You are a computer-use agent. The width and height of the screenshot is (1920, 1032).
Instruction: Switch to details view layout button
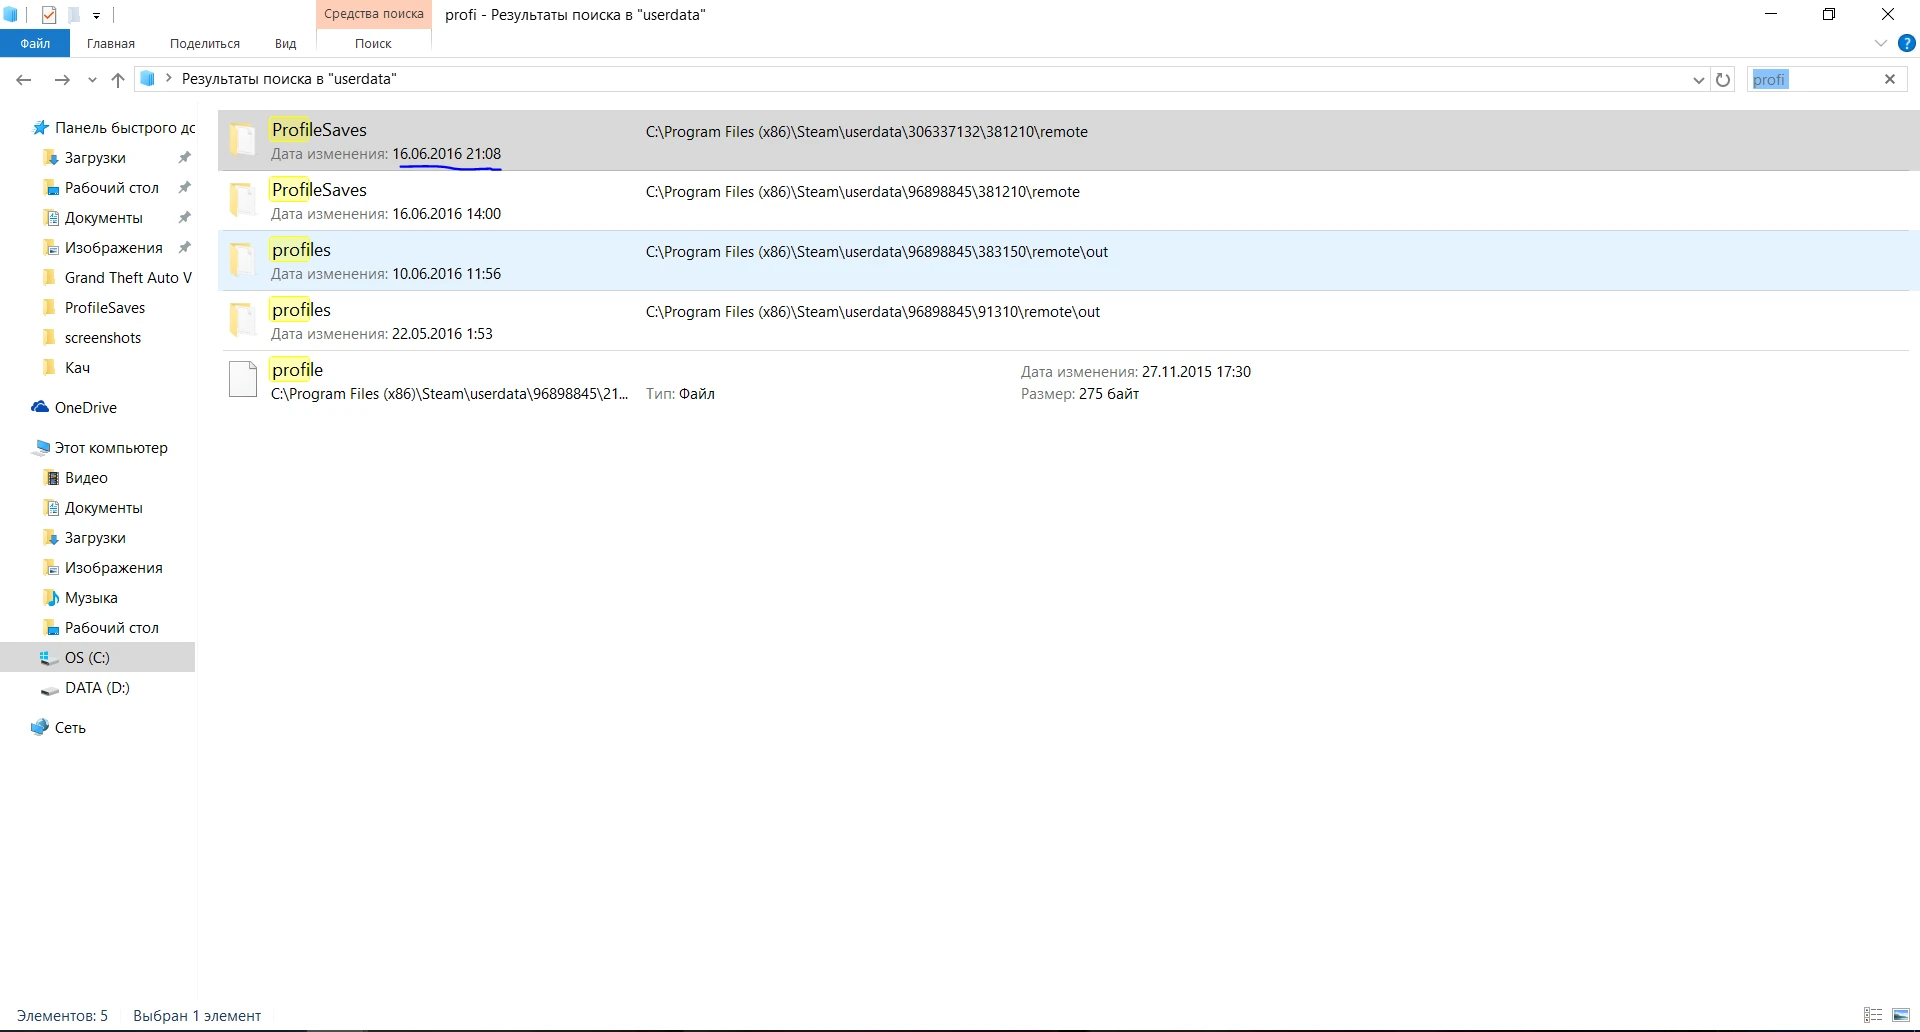pyautogui.click(x=1873, y=1015)
